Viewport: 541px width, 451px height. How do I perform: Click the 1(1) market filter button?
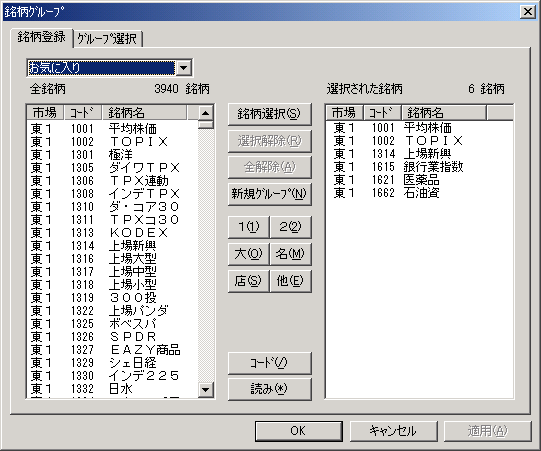pyautogui.click(x=248, y=227)
